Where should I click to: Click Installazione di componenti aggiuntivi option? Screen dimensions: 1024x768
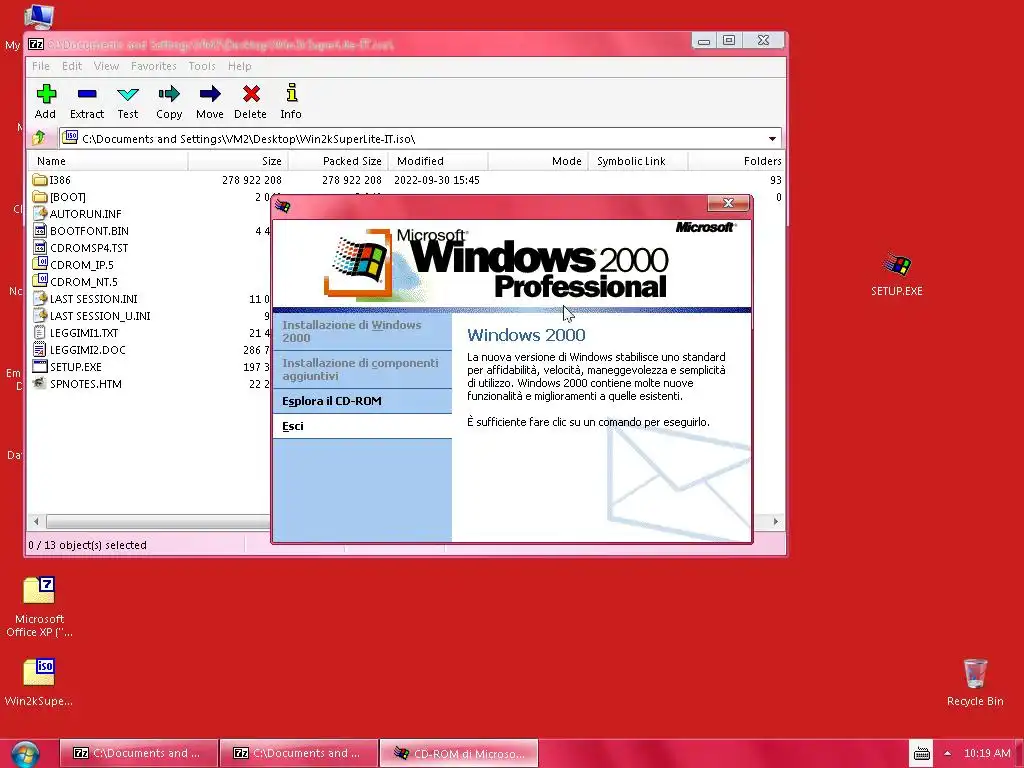click(362, 370)
